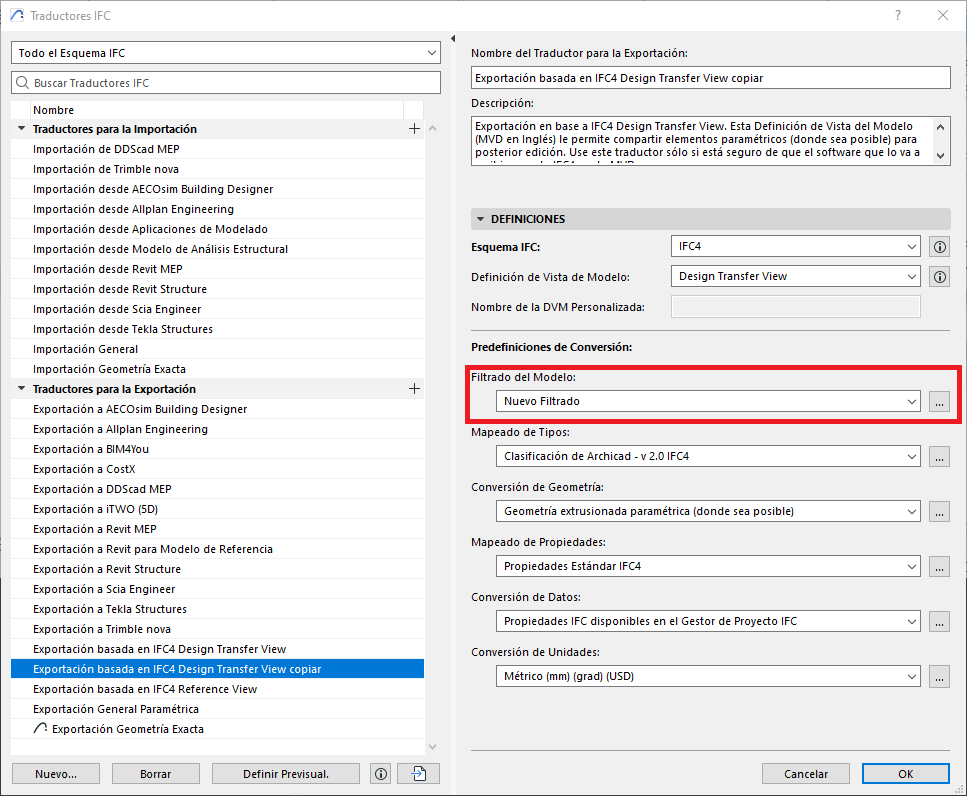The height and width of the screenshot is (796, 967).
Task: Open Conversión de Unidades ellipsis options
Action: tap(939, 676)
